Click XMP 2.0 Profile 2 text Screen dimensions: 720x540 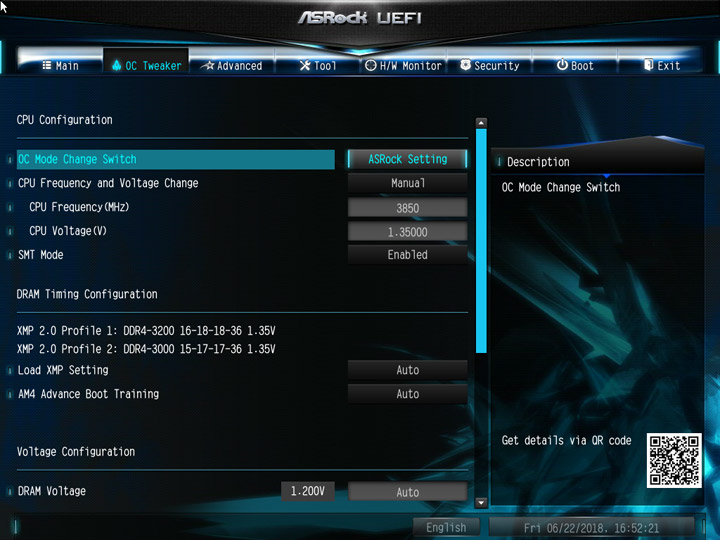(146, 349)
